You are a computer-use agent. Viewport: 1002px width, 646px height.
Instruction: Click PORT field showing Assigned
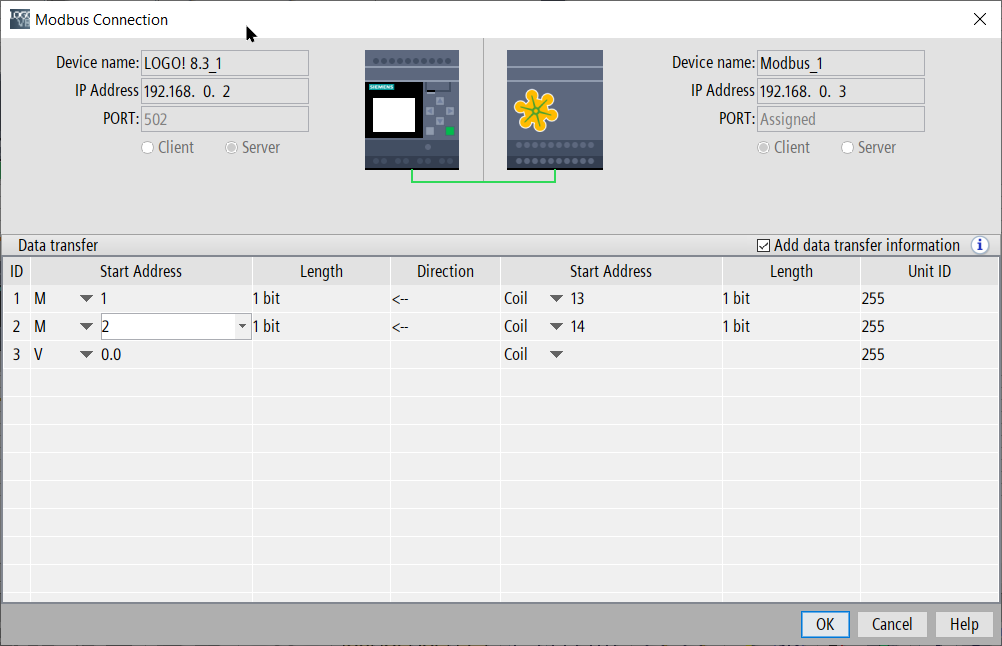point(841,119)
